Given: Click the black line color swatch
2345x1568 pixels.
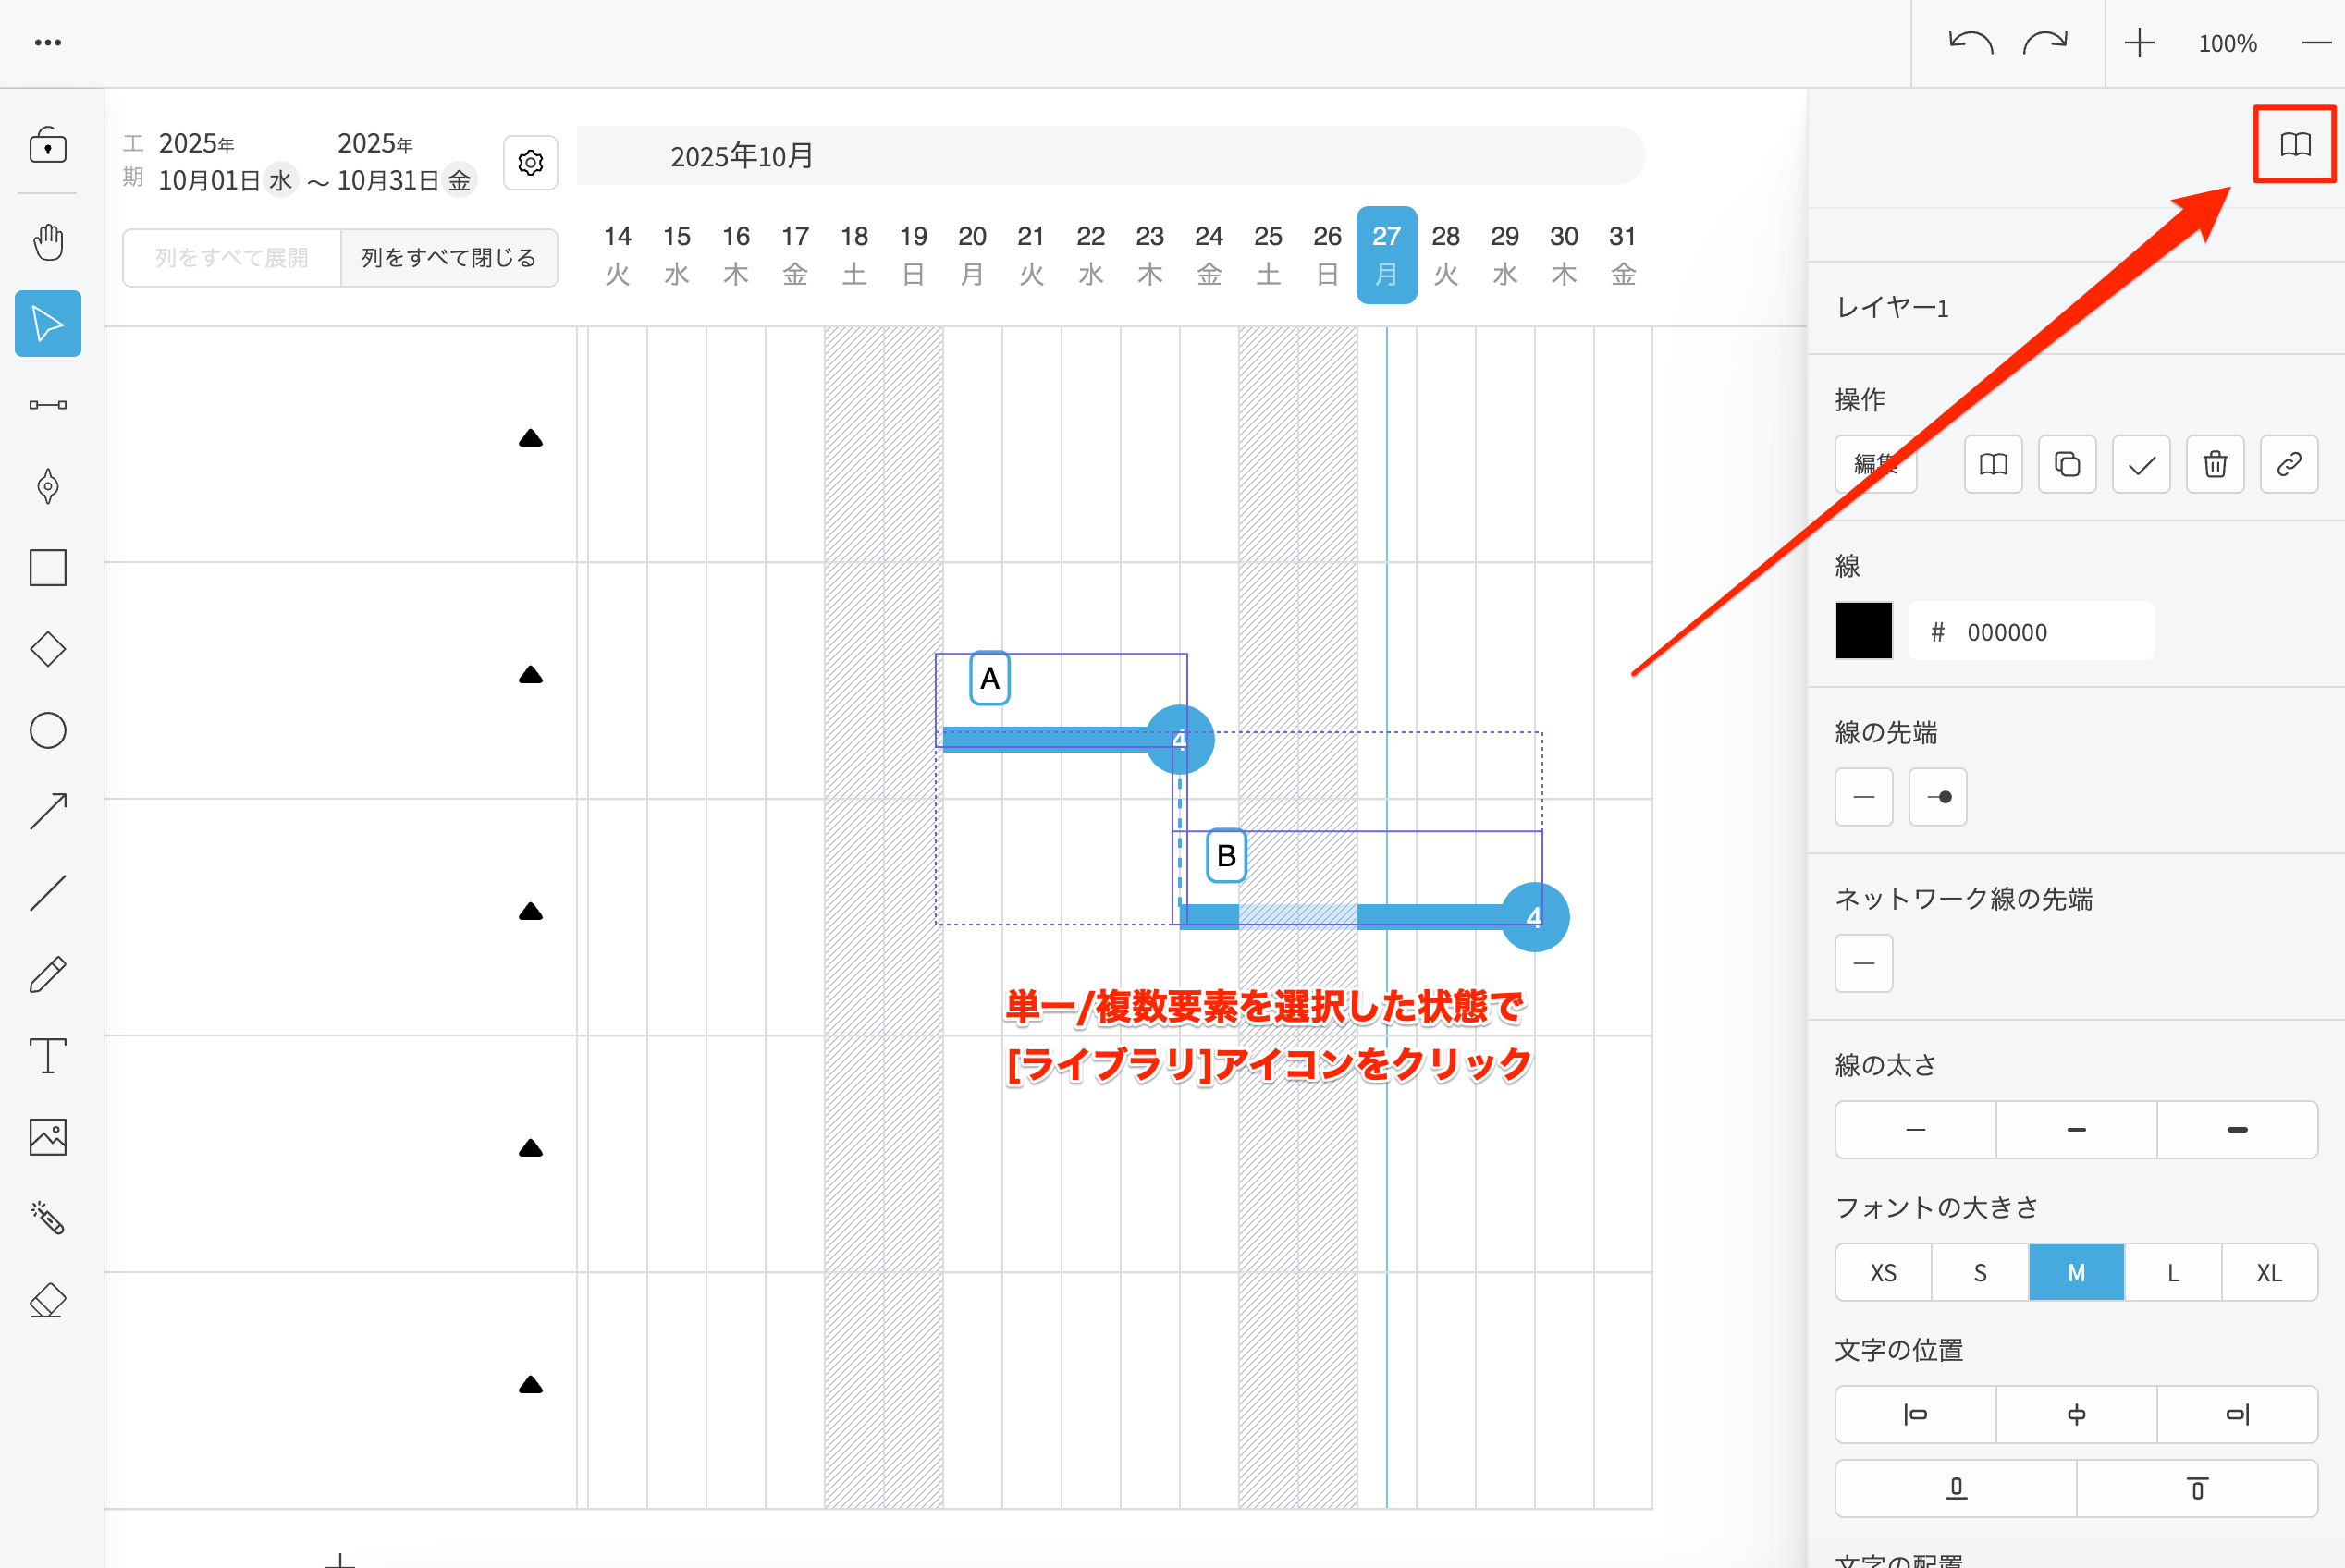Looking at the screenshot, I should point(1864,631).
